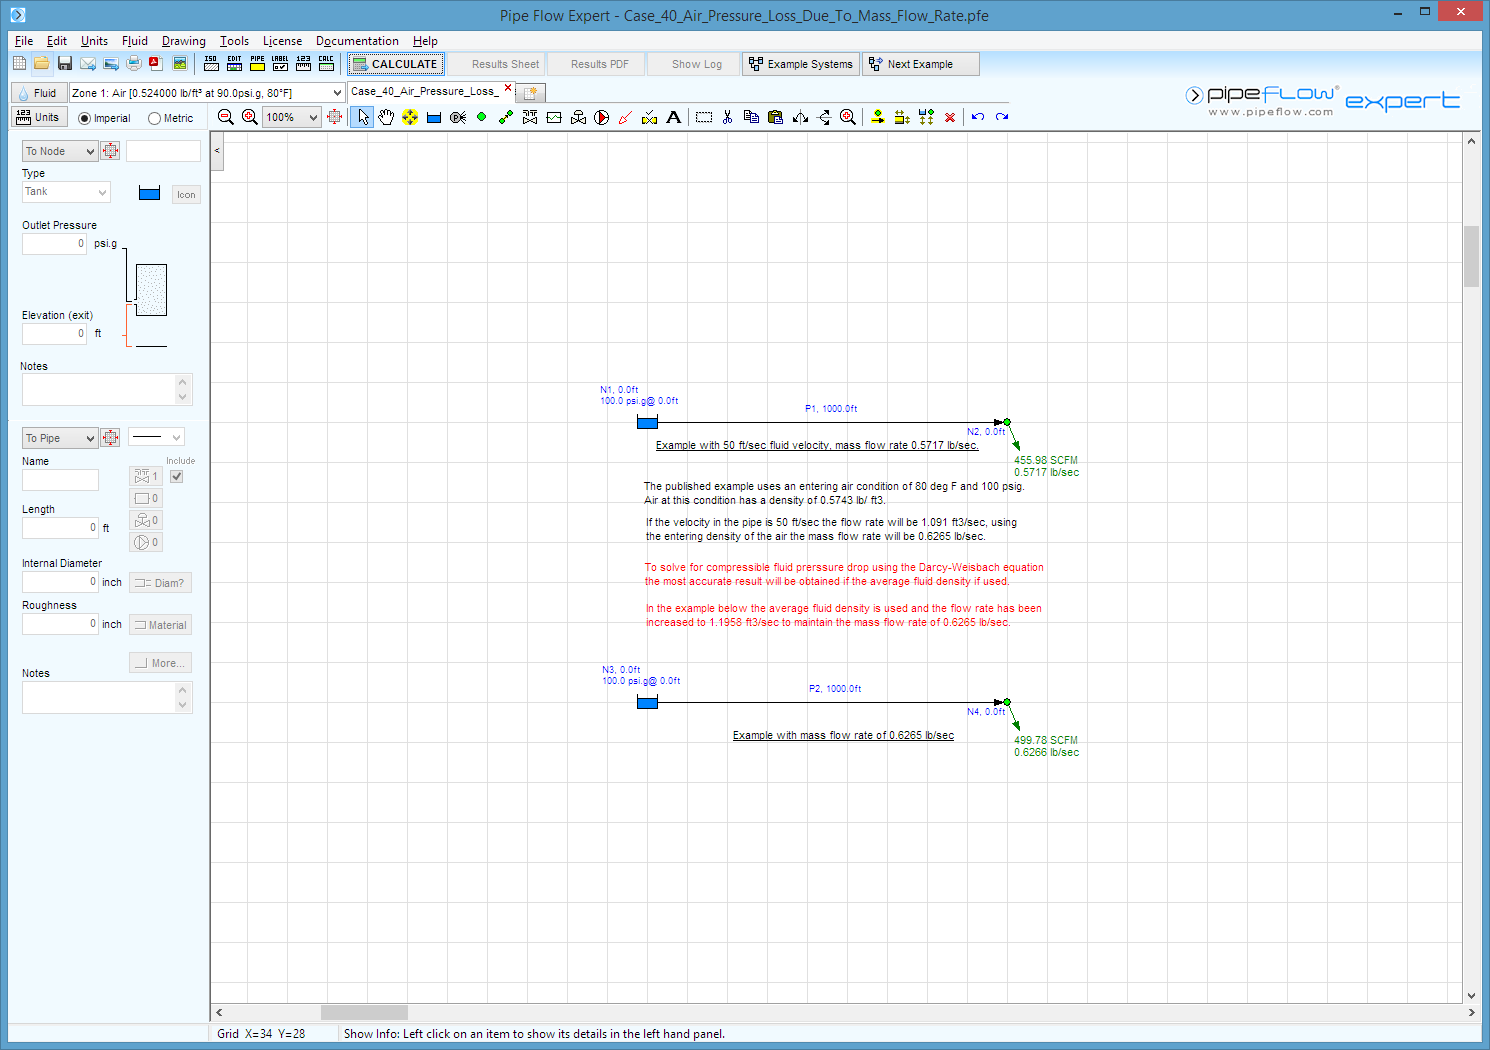
Task: Select the add pump tool
Action: coord(602,117)
